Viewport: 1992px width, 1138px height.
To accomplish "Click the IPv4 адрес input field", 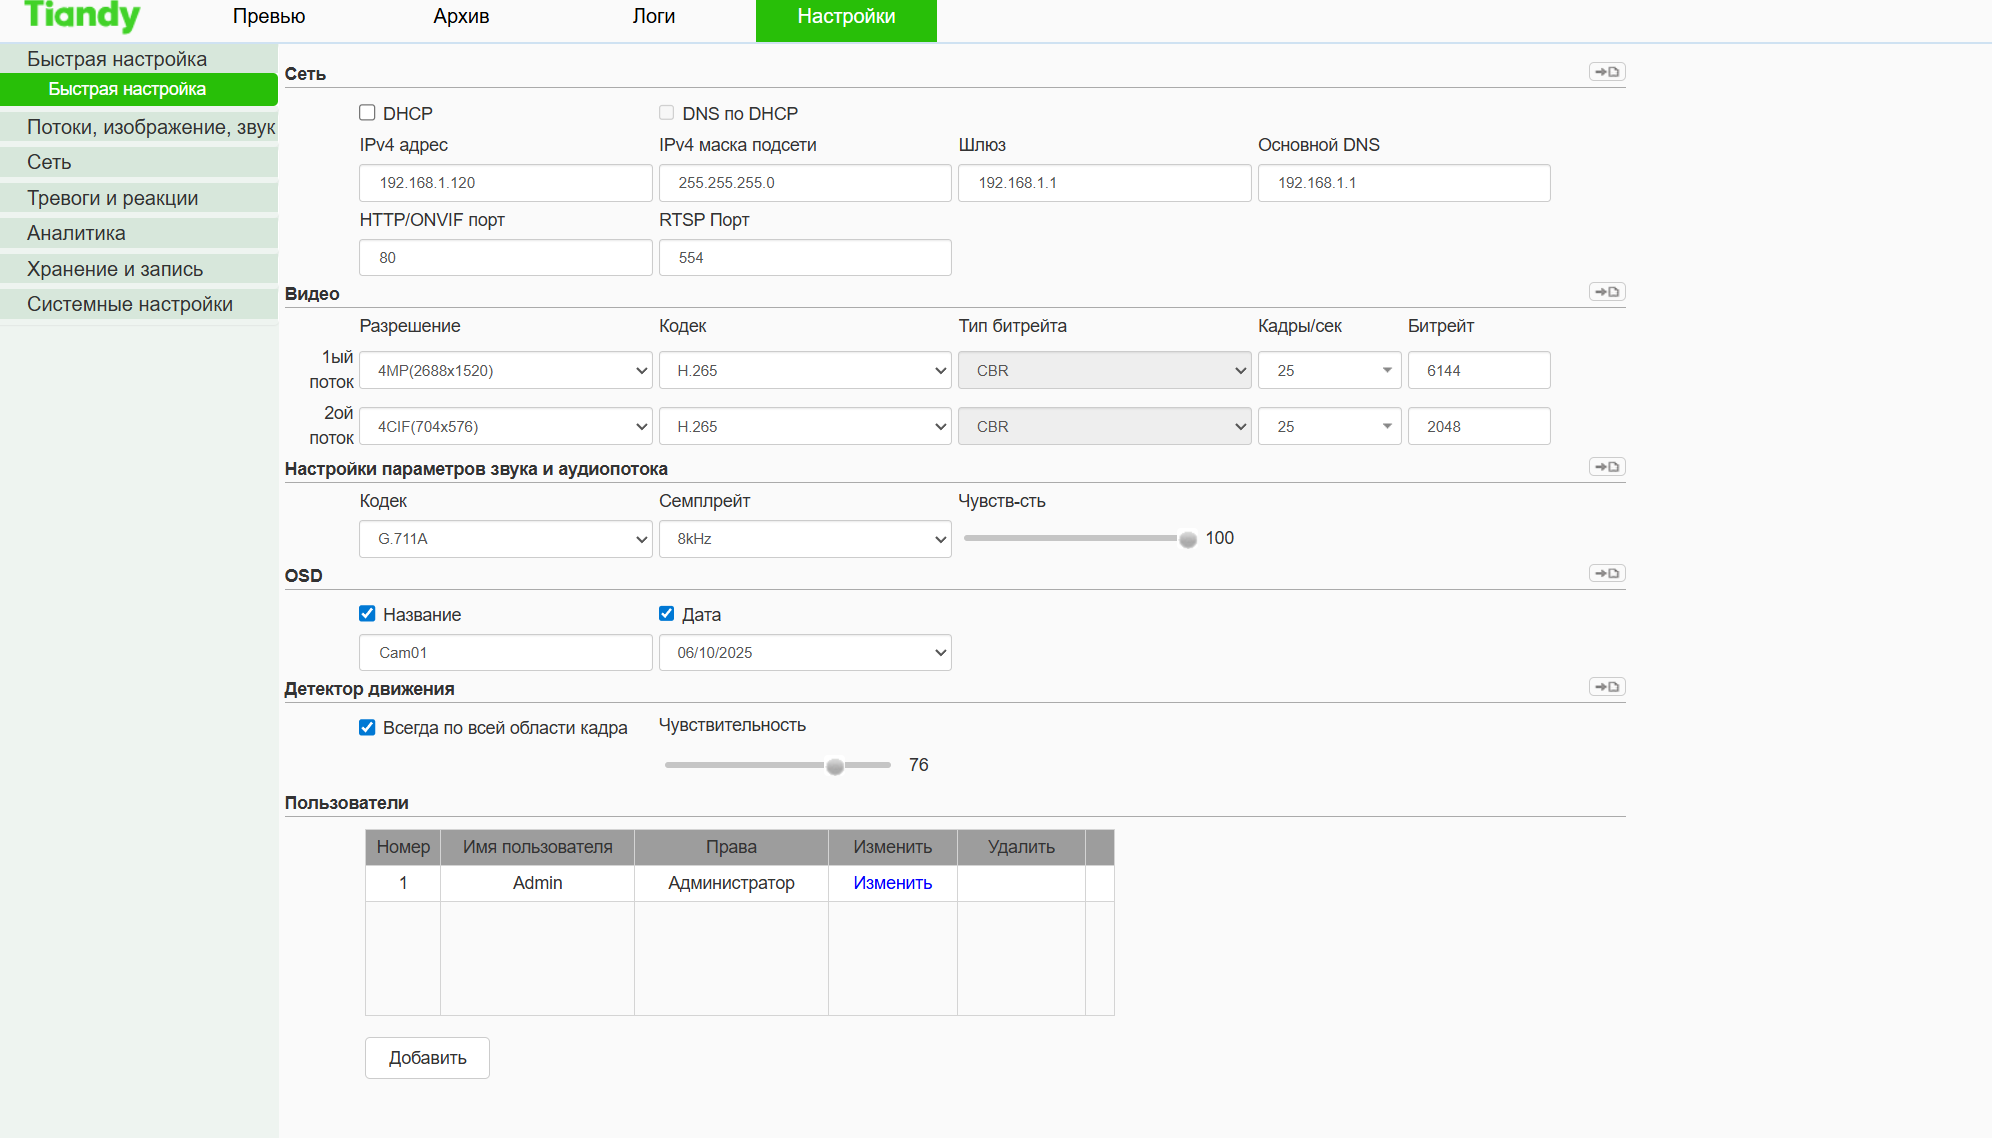I will point(505,183).
